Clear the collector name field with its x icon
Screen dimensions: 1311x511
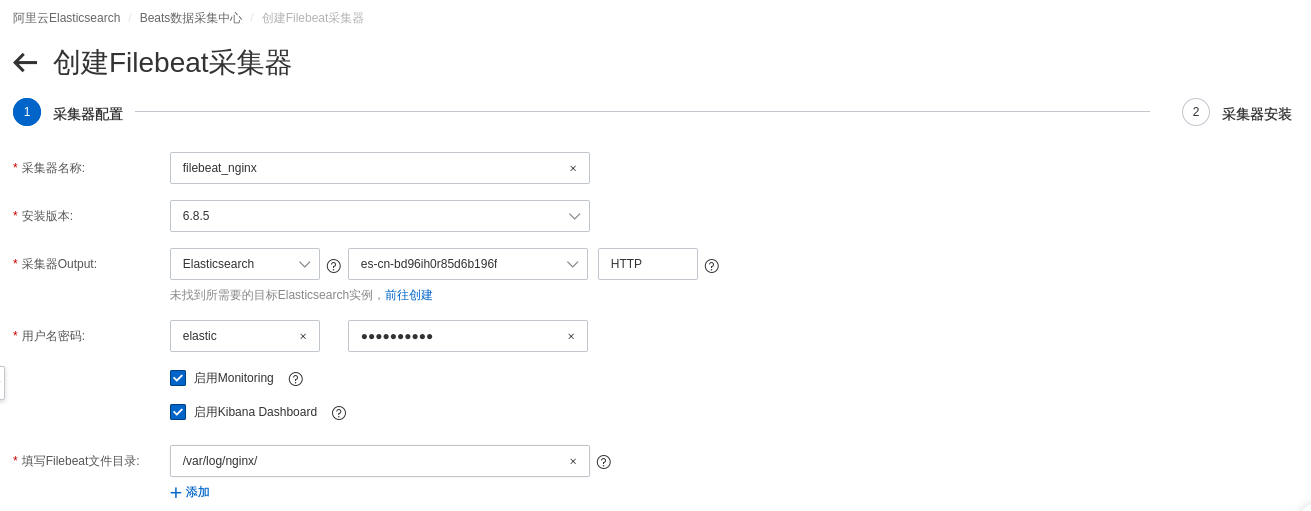[573, 168]
